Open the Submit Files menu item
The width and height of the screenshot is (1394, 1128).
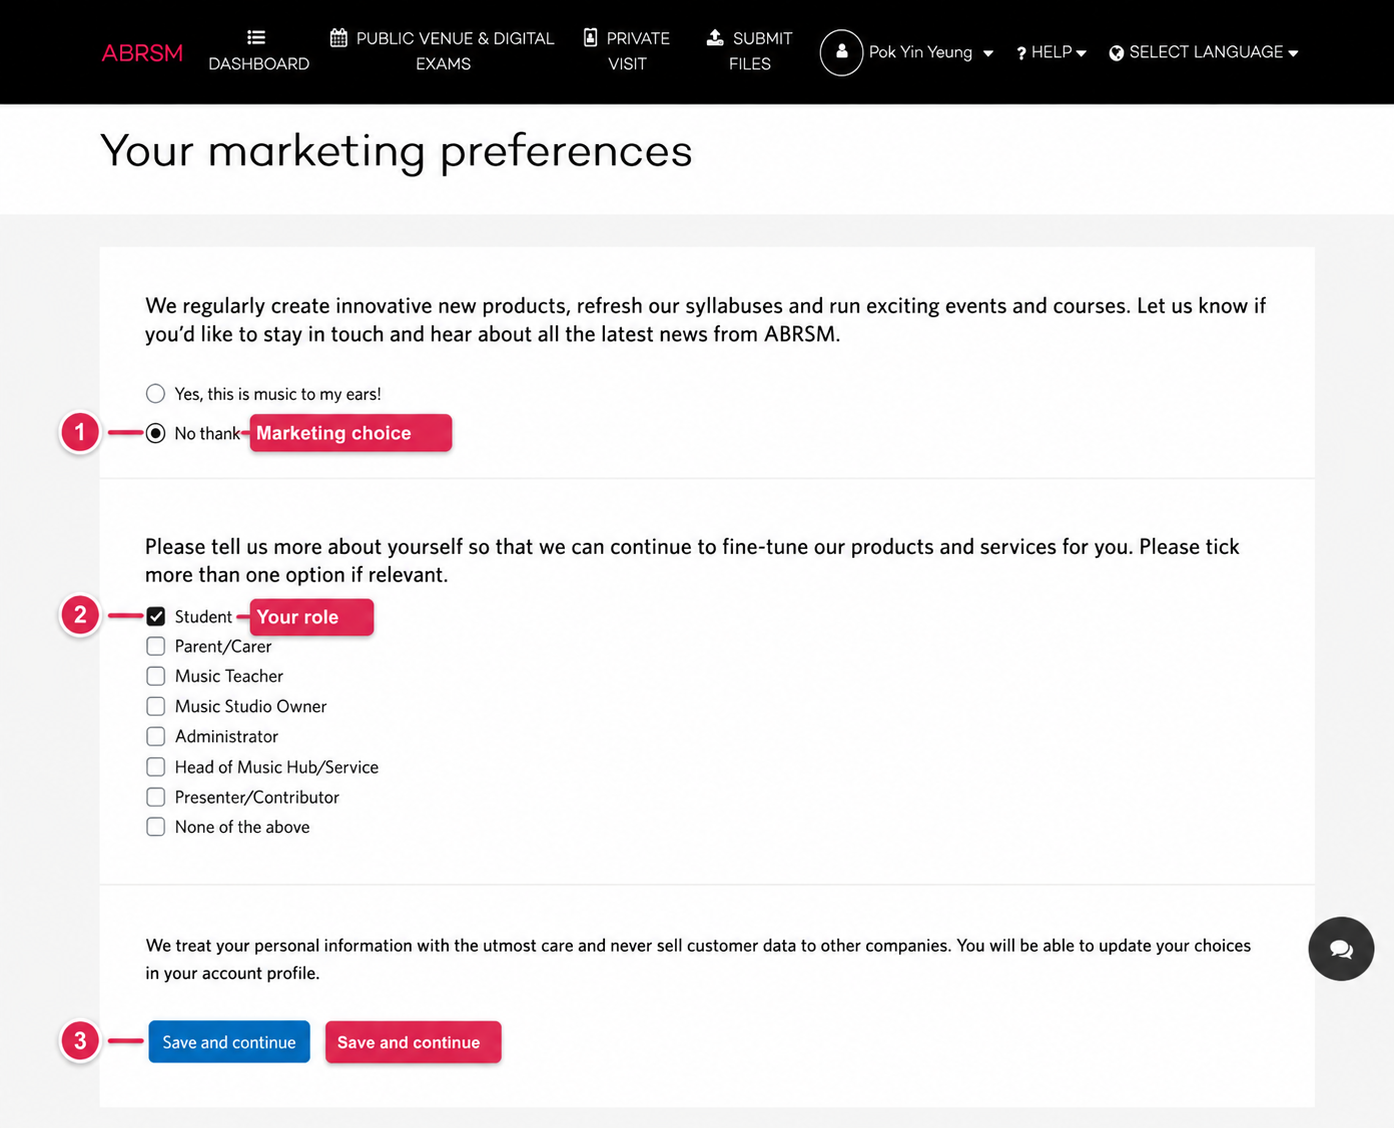[749, 51]
